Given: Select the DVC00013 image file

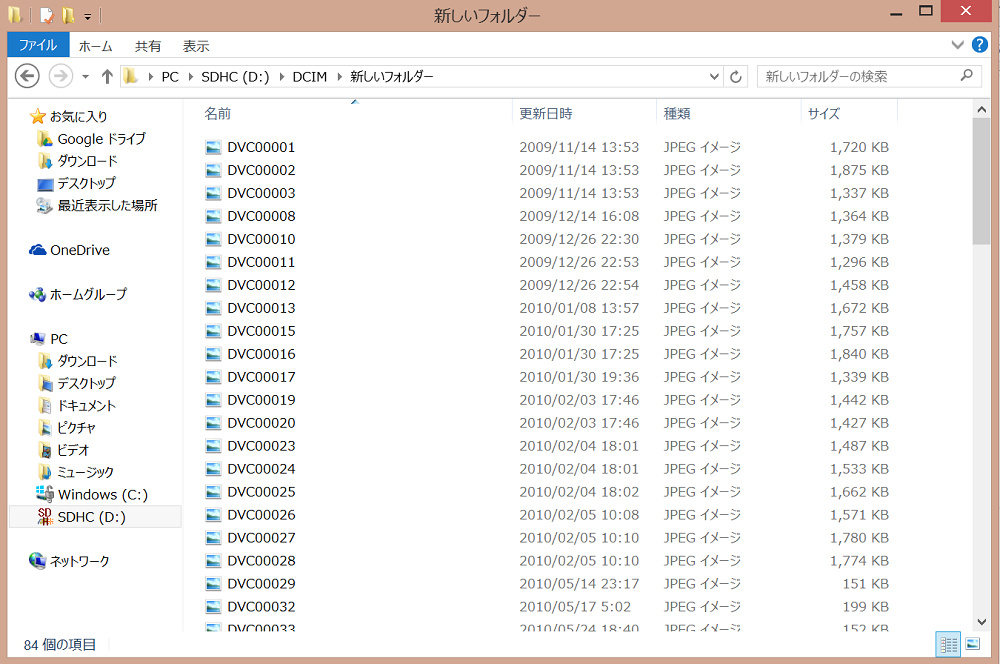Looking at the screenshot, I should [261, 308].
